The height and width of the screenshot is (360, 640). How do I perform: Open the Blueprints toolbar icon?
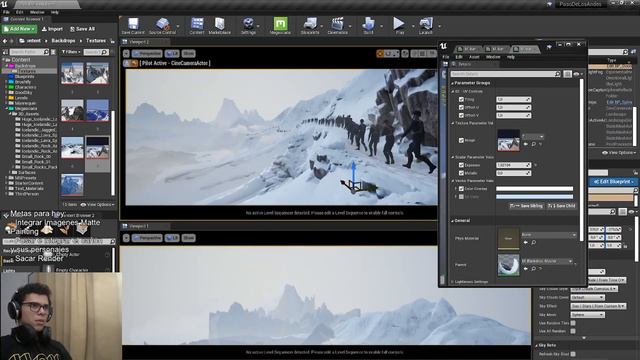pyautogui.click(x=310, y=24)
